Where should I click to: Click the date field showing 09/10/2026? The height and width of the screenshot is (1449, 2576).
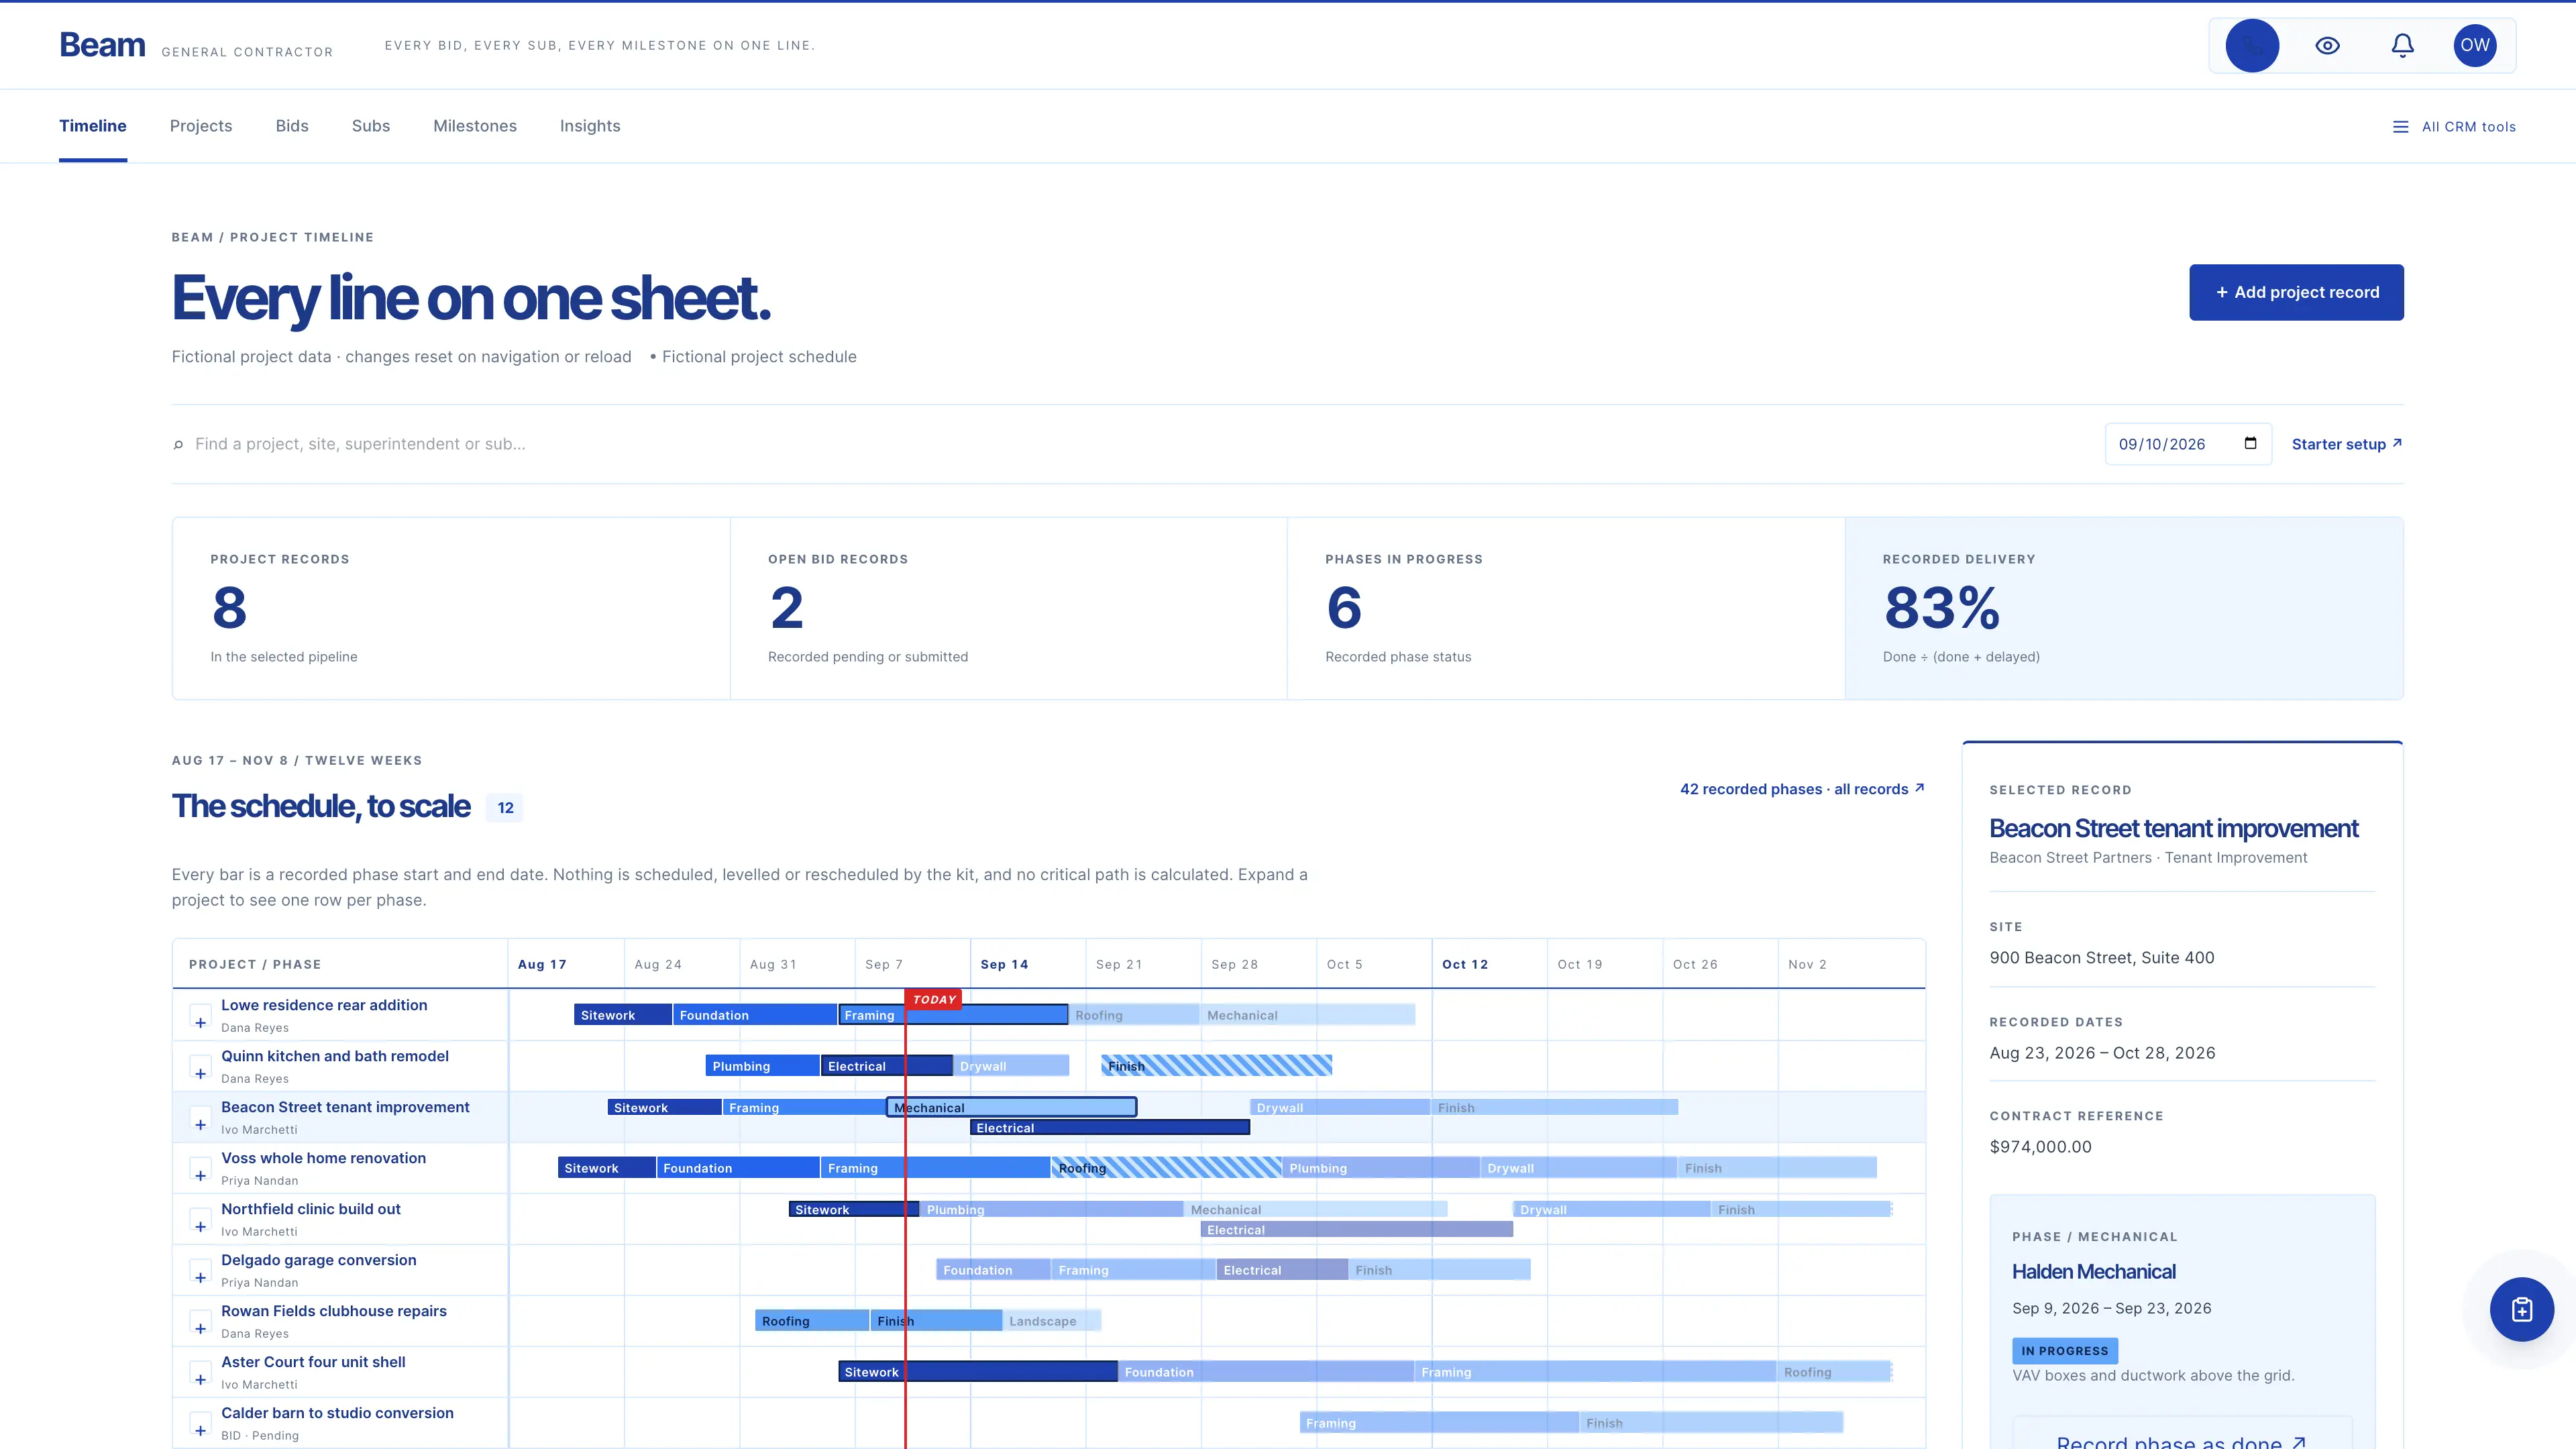click(2187, 444)
